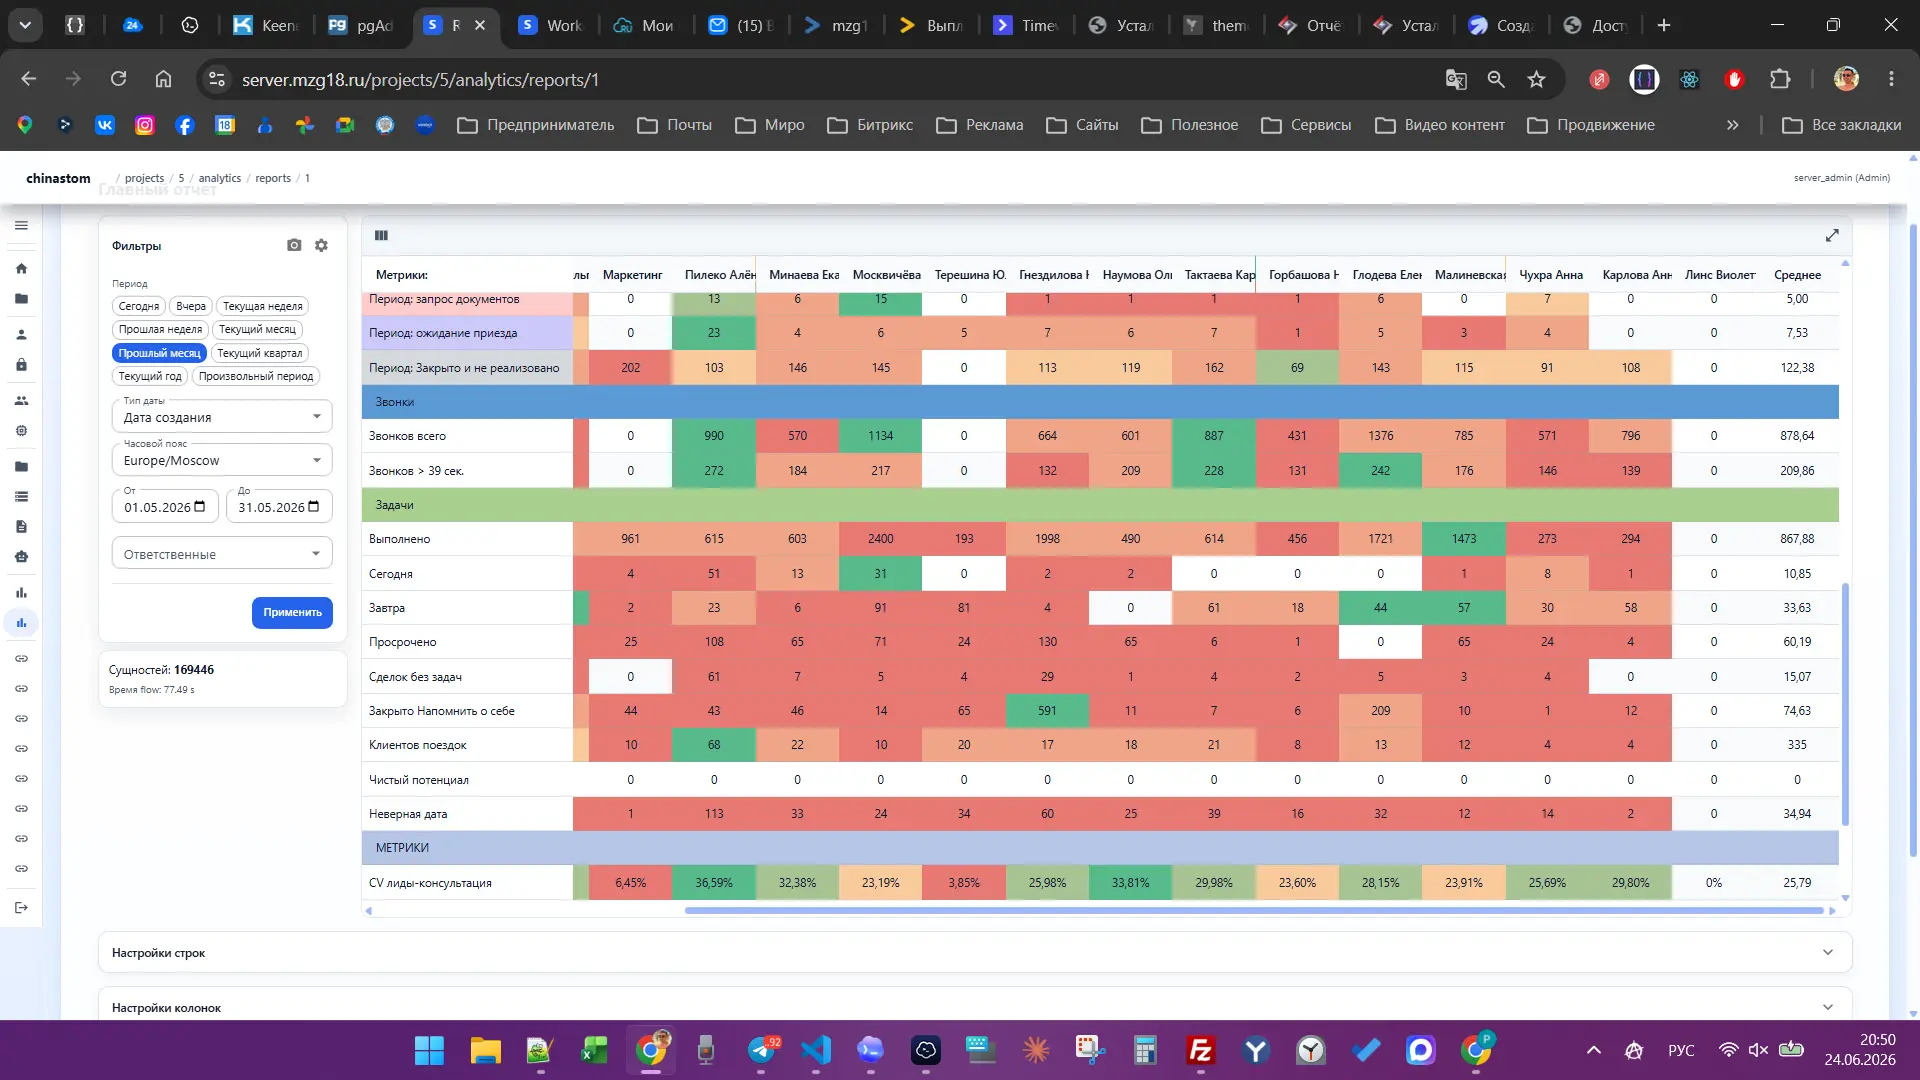Expand the report table to fullscreen
Image resolution: width=1920 pixels, height=1080 pixels.
click(1832, 236)
